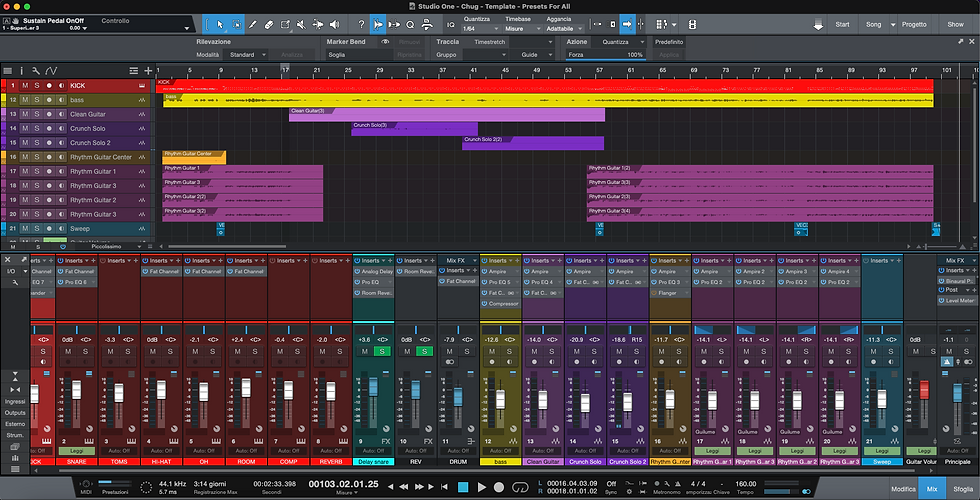The height and width of the screenshot is (500, 980).
Task: Open the Piccolissimo track height dropdown
Action: coord(112,247)
